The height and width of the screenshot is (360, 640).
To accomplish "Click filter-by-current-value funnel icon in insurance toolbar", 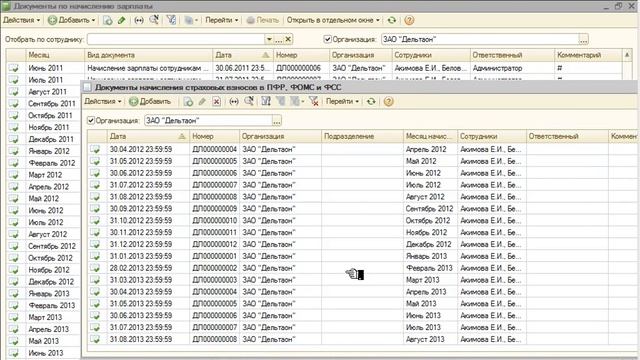I will click(x=281, y=102).
